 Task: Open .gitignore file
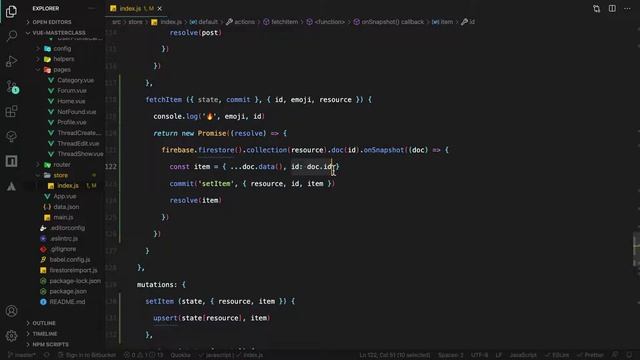[x=63, y=249]
